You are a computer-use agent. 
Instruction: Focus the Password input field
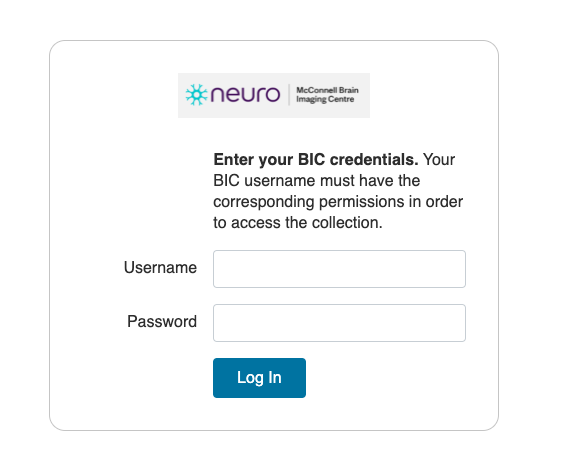point(339,323)
